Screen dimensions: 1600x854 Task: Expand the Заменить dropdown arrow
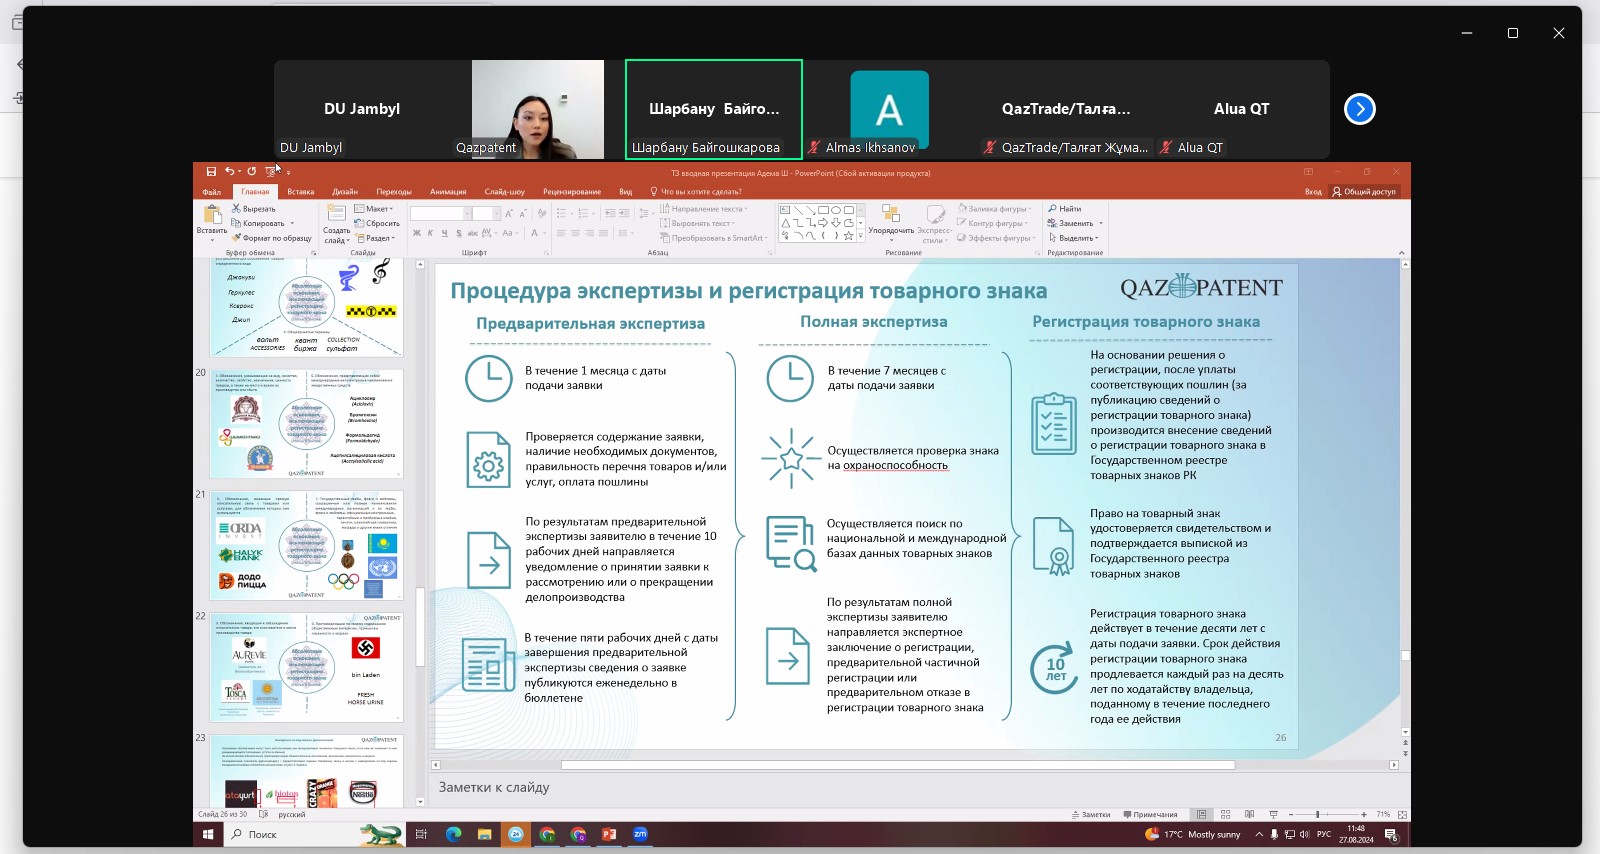click(x=1101, y=223)
